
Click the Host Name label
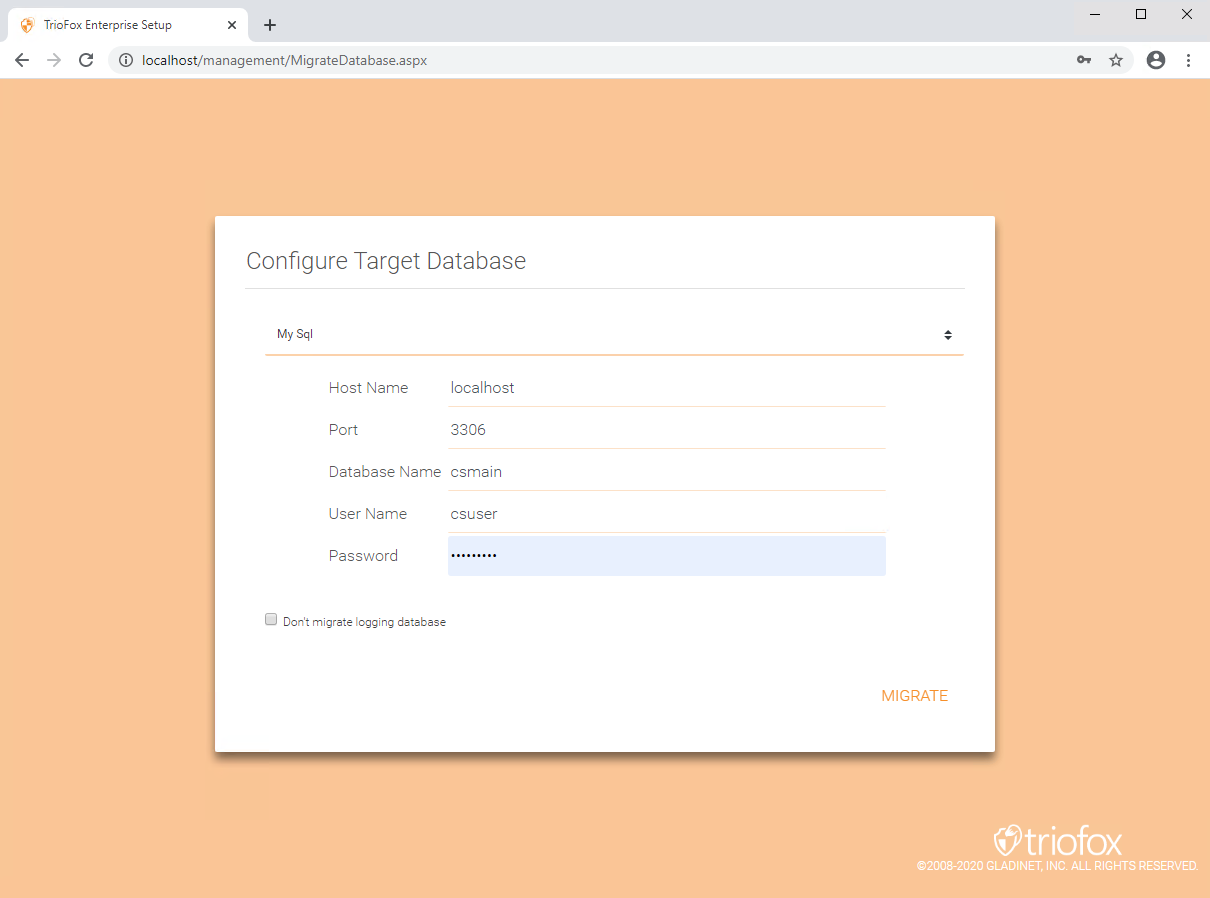(x=368, y=388)
